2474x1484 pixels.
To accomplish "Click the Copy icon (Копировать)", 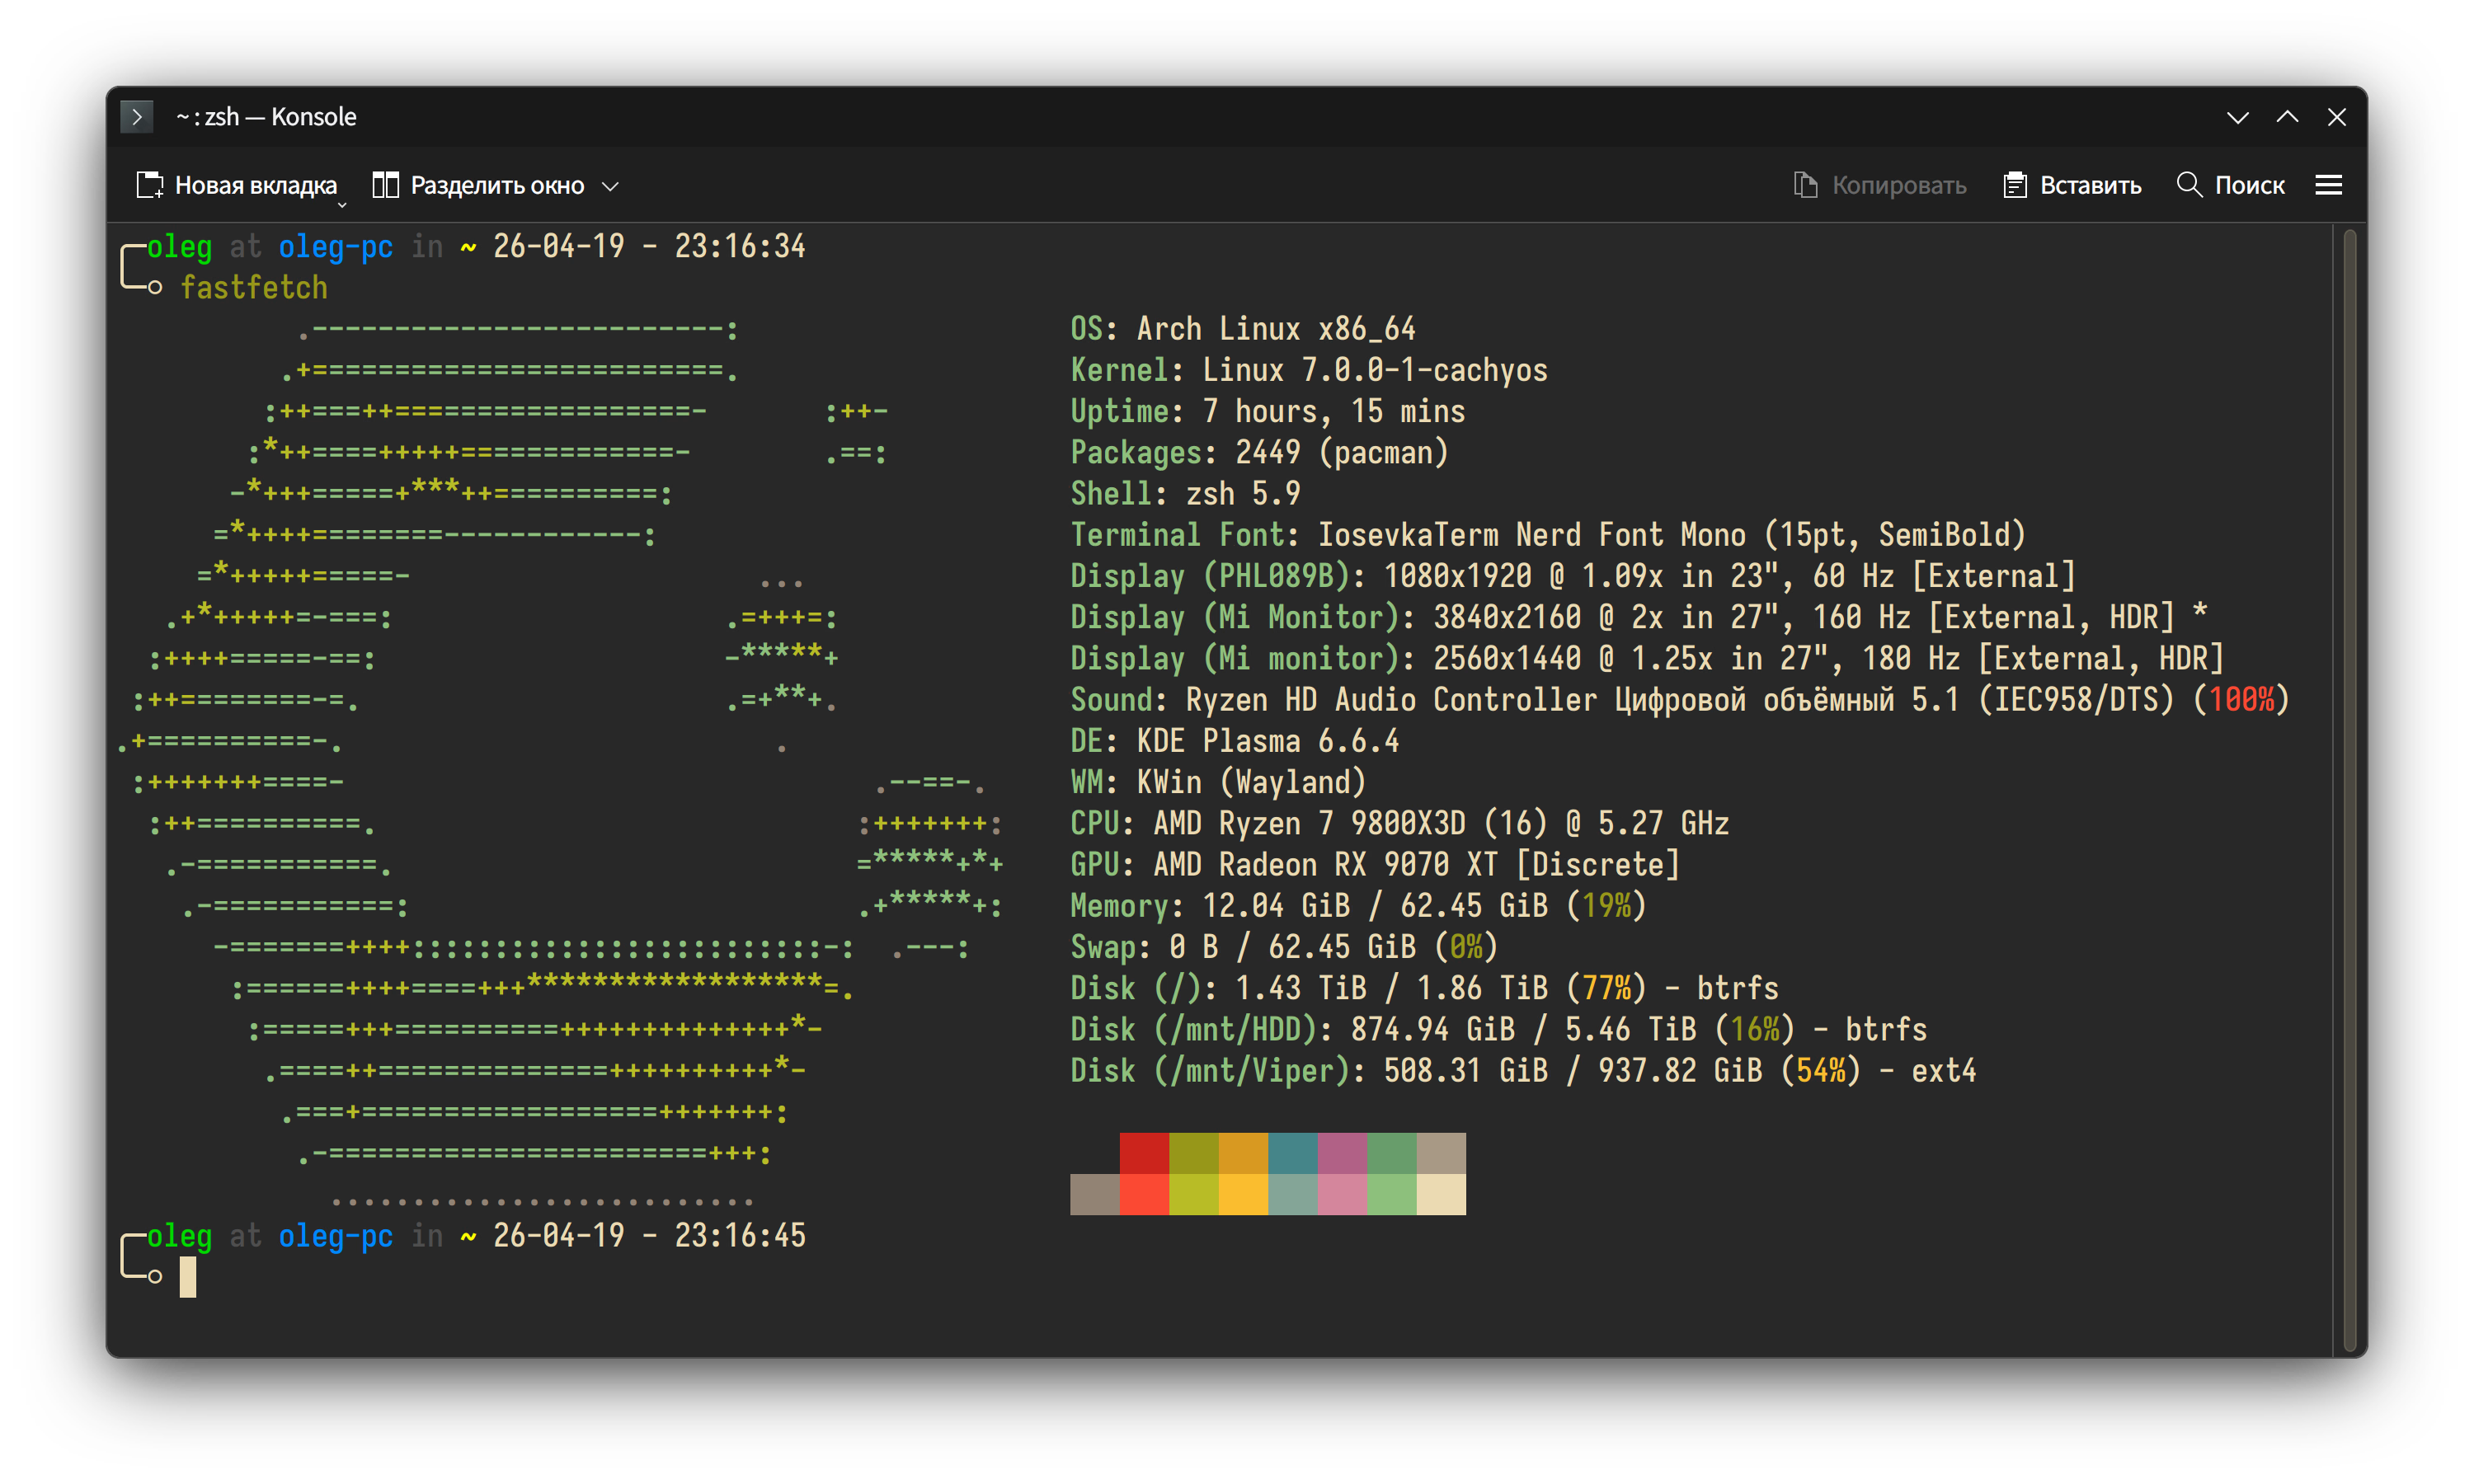I will tap(1805, 185).
